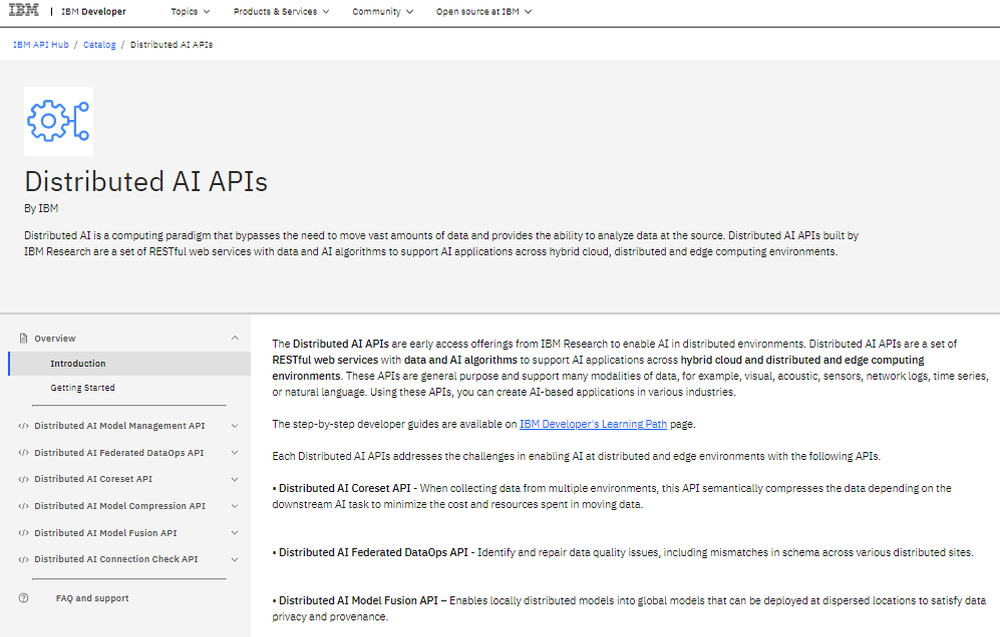Collapse the Overview section chevron
1000x637 pixels.
click(x=235, y=338)
